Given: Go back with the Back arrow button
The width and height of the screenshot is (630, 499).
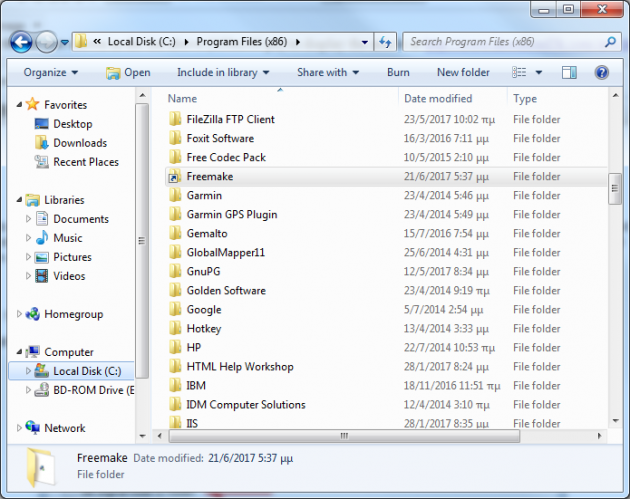Looking at the screenshot, I should tap(20, 42).
